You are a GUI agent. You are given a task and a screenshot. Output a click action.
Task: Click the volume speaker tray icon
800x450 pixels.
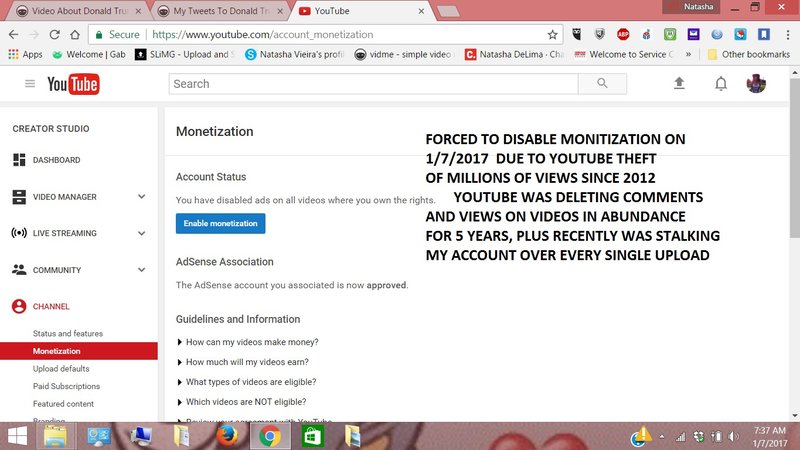(733, 437)
